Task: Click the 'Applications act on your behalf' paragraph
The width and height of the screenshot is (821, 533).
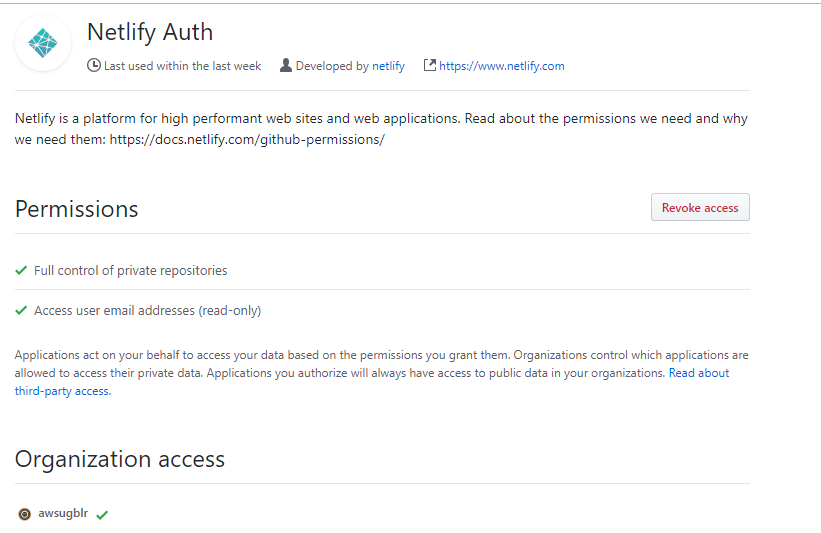Action: pyautogui.click(x=382, y=373)
